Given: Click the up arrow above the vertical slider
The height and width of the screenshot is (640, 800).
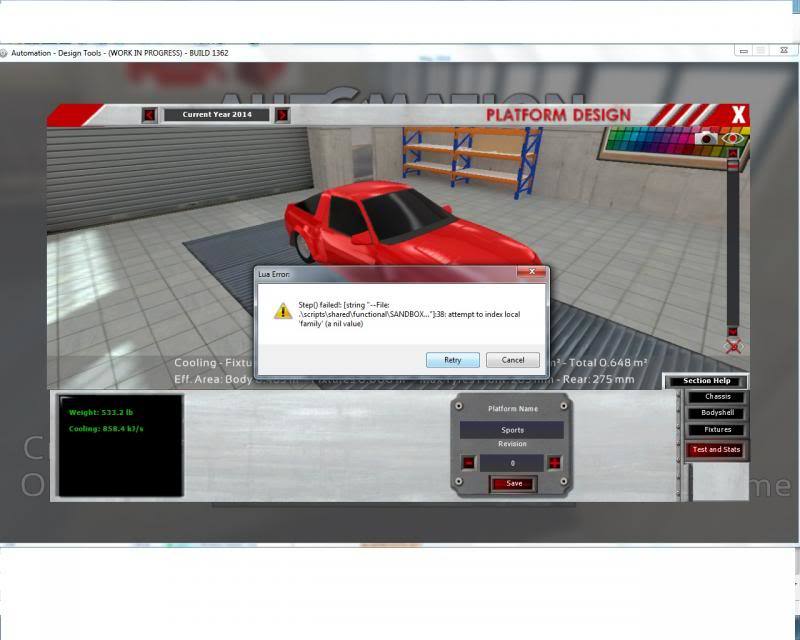Looking at the screenshot, I should (x=732, y=154).
